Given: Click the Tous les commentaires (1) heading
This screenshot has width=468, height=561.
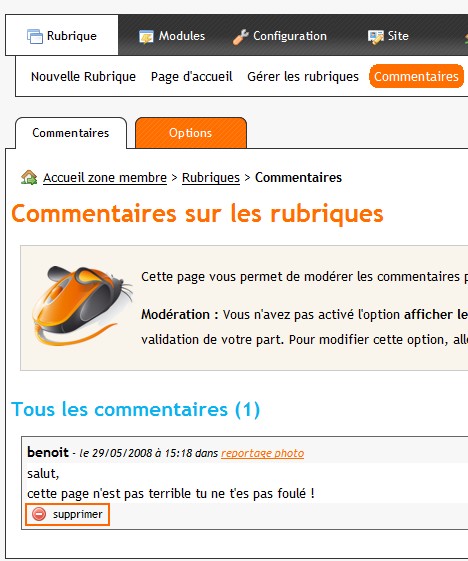Looking at the screenshot, I should click(x=136, y=409).
